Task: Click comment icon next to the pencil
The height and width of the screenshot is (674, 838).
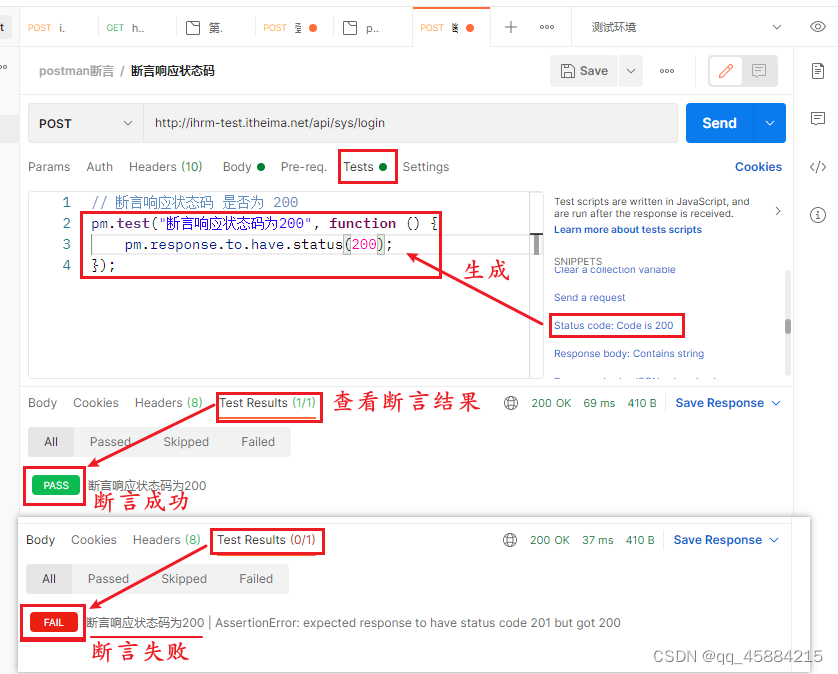Action: [x=757, y=71]
